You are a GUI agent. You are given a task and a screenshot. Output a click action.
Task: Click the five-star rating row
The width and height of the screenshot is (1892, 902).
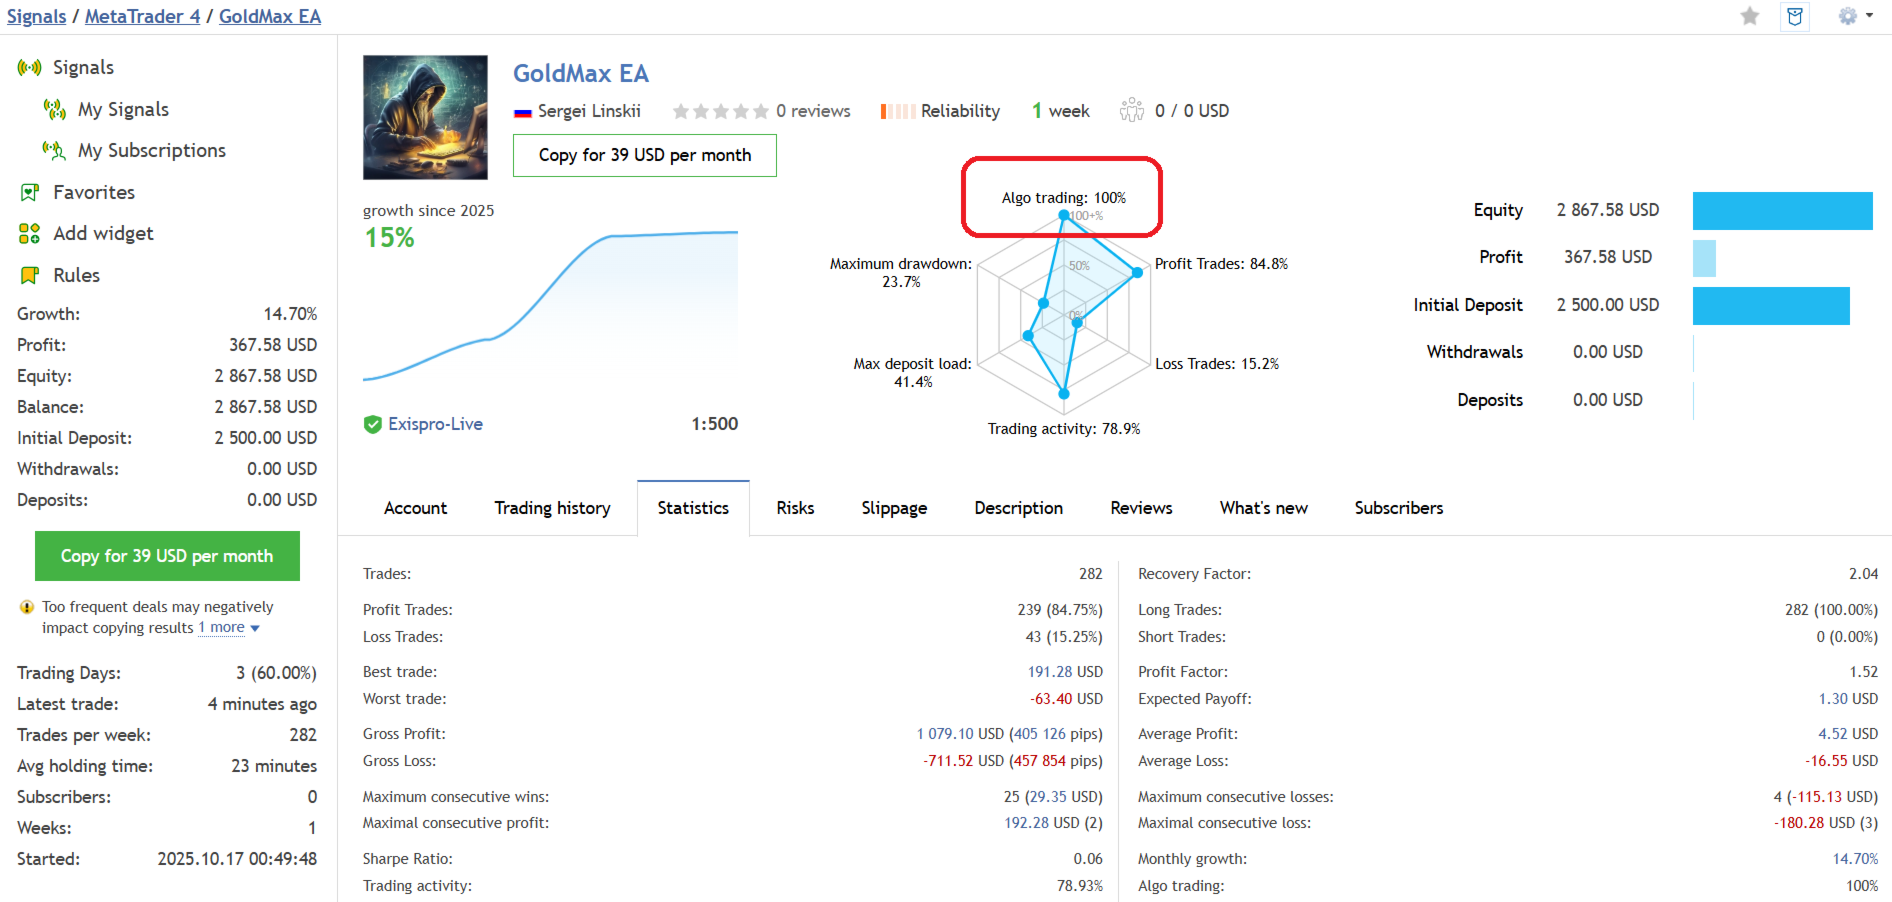720,111
